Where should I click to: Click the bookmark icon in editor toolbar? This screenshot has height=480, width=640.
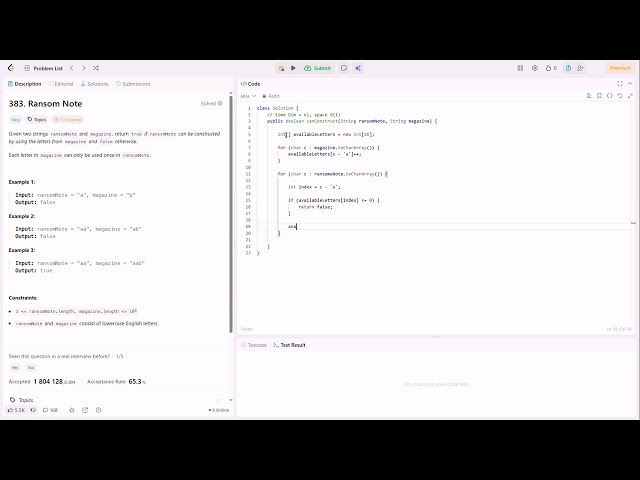[599, 96]
